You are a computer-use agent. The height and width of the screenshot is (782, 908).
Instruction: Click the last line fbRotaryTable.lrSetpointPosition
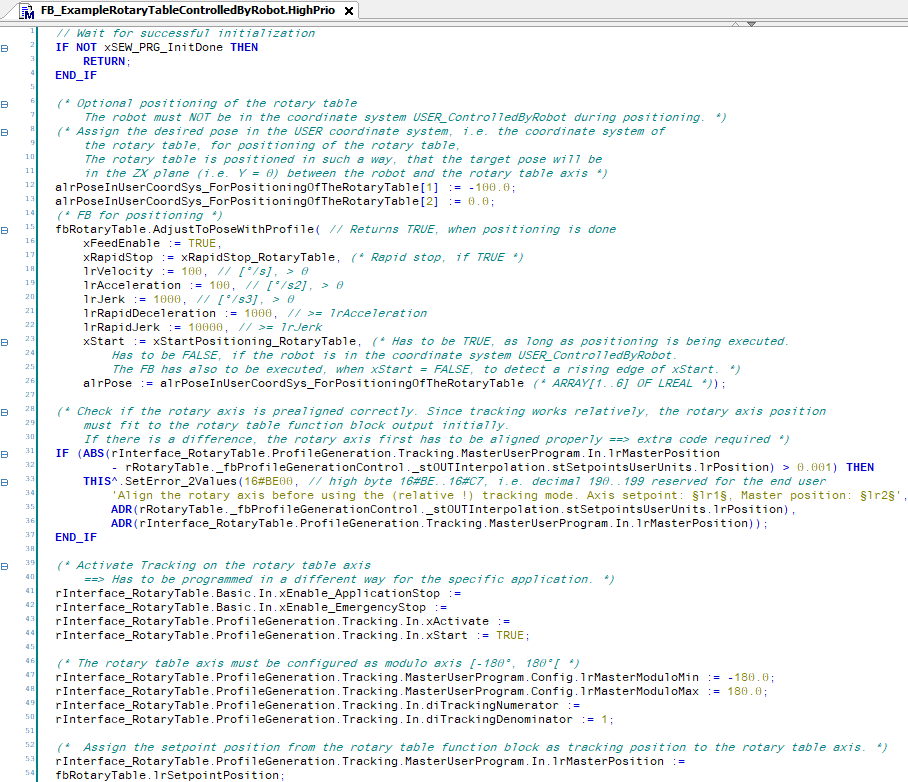click(x=170, y=775)
